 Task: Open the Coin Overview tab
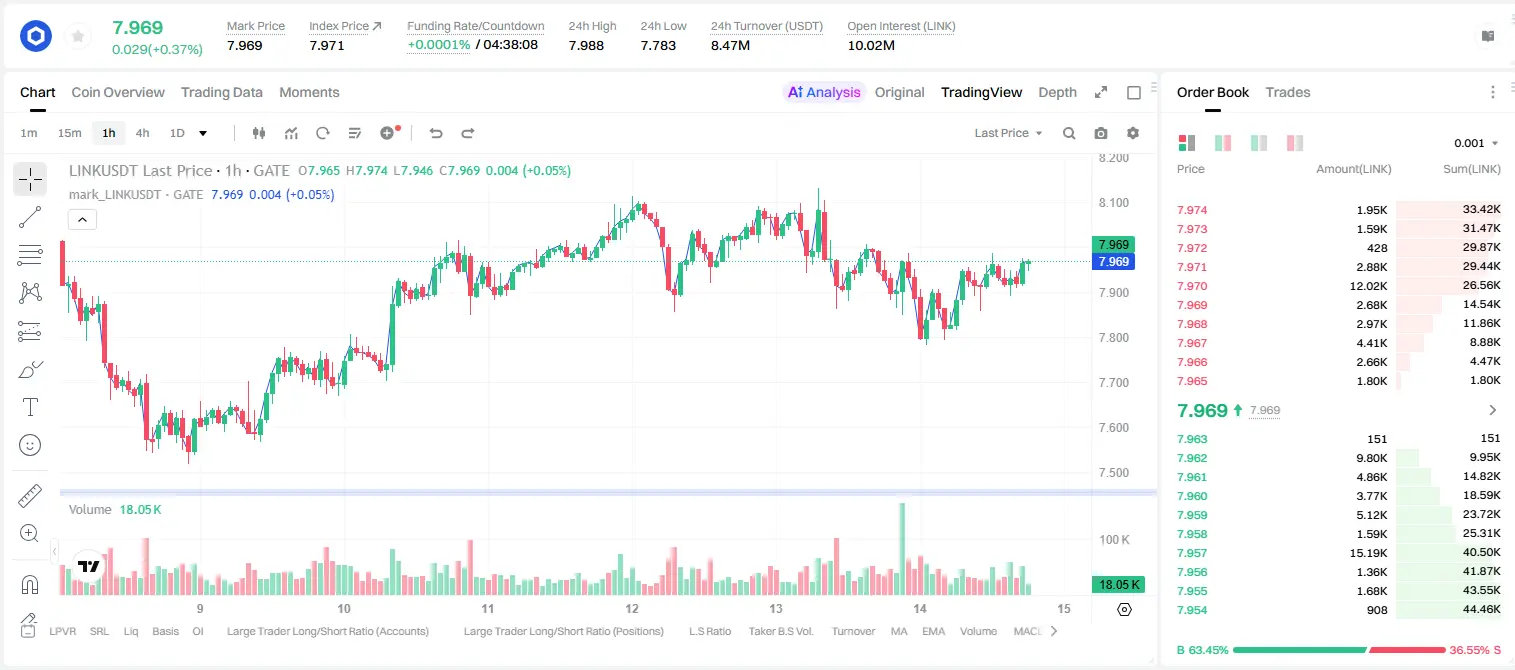(x=118, y=92)
